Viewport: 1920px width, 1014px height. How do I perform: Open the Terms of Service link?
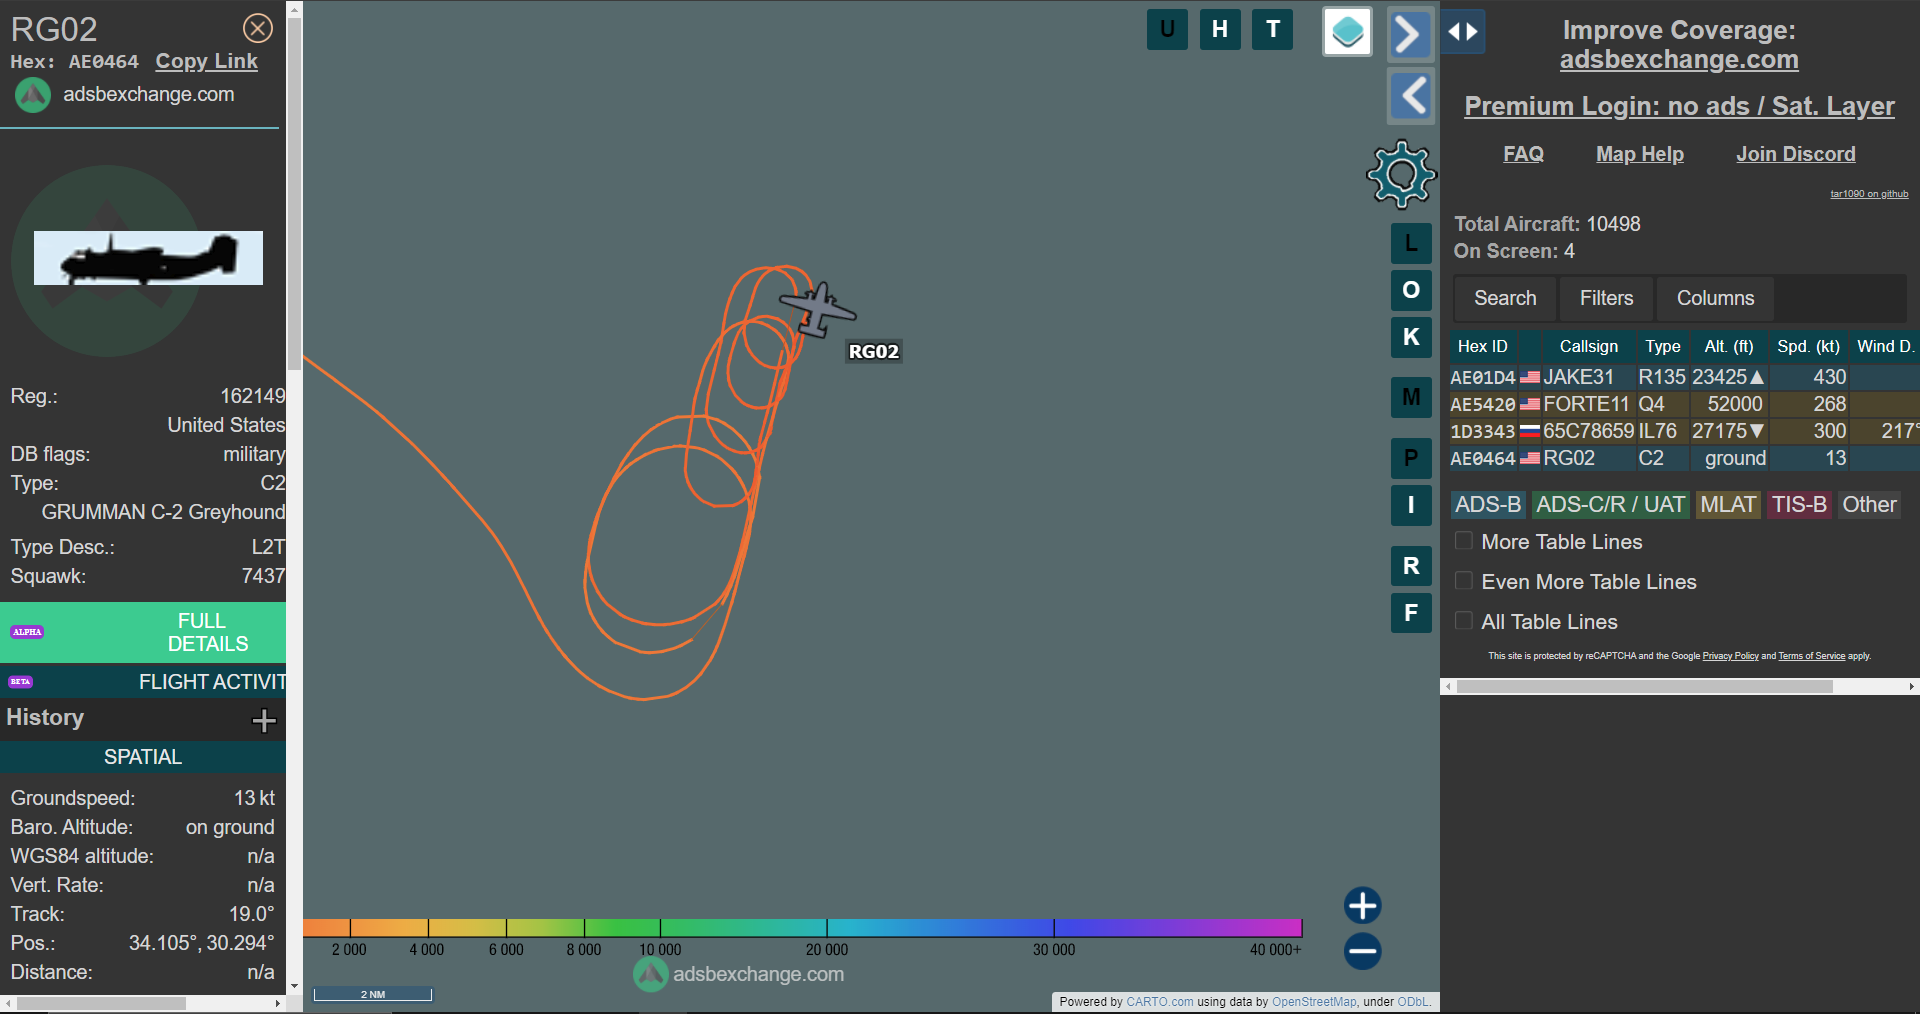1811,656
